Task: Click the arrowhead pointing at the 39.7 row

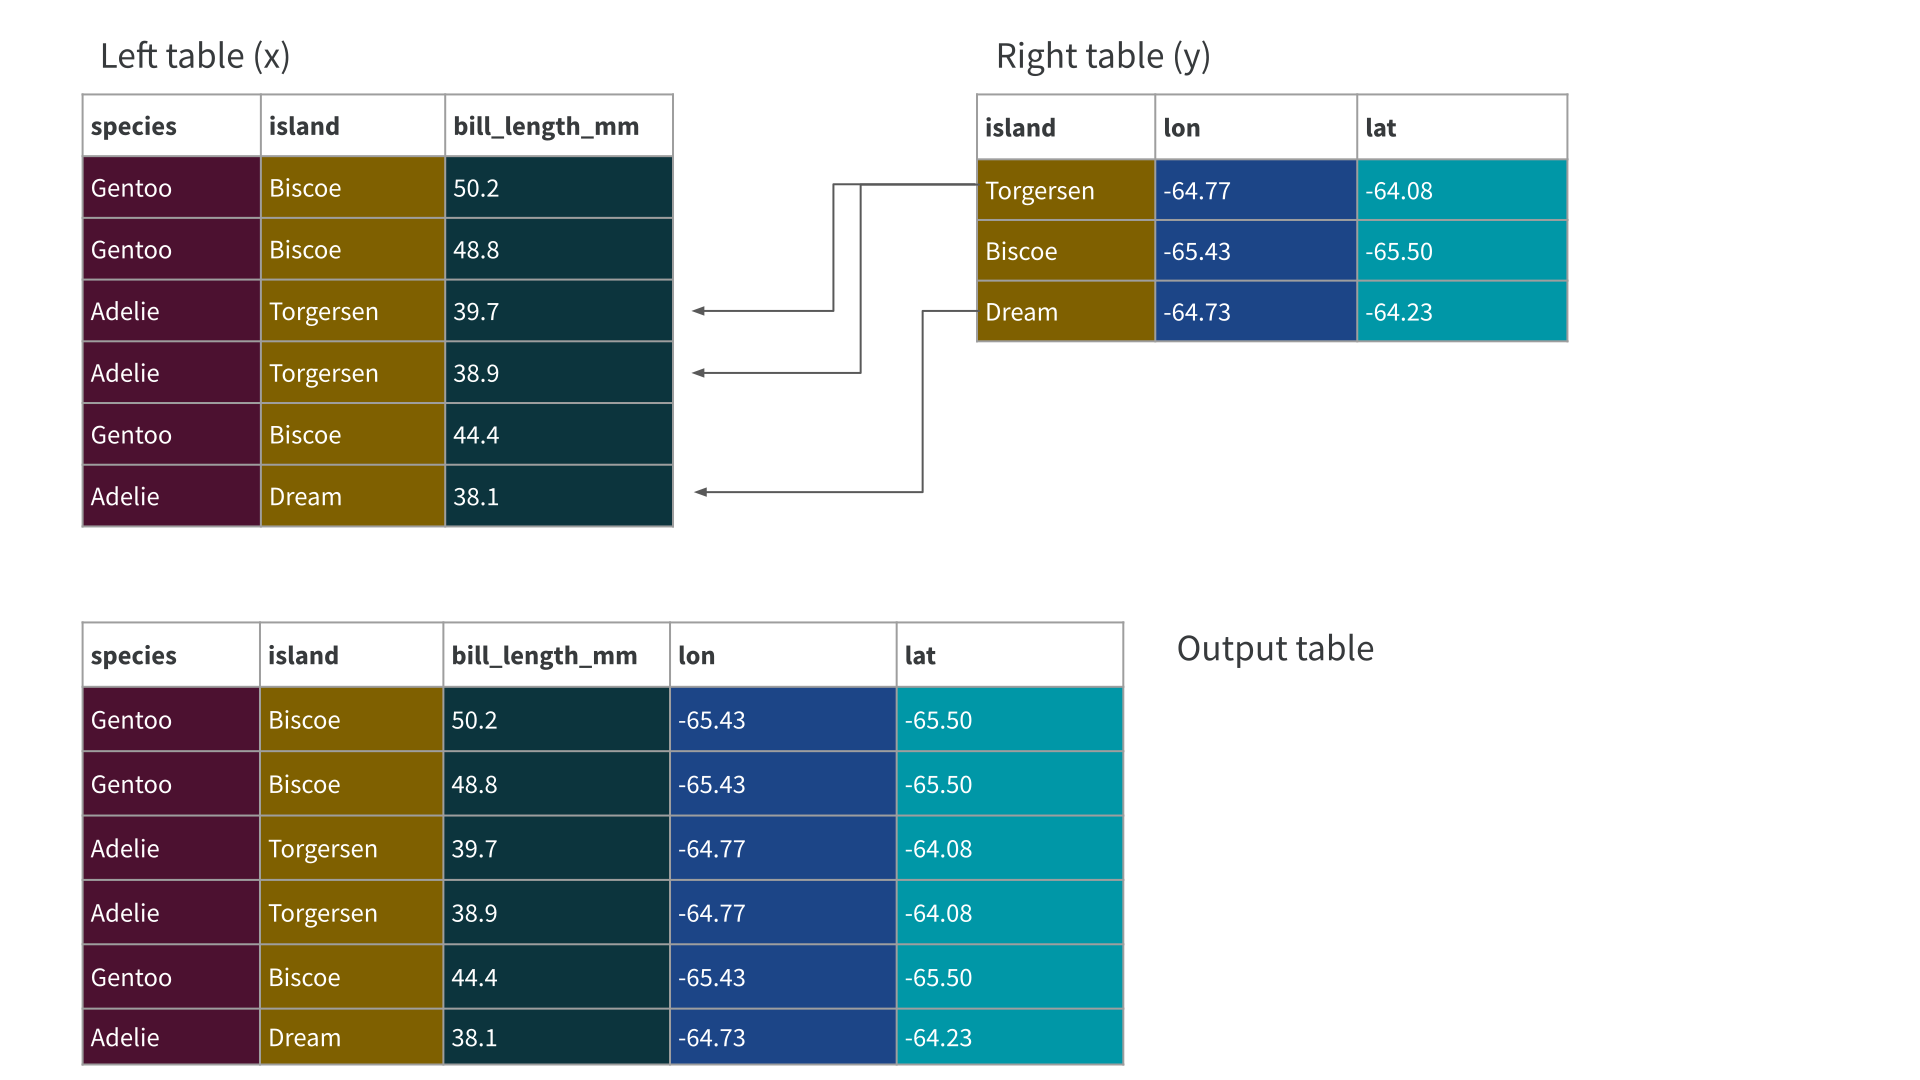Action: (699, 311)
